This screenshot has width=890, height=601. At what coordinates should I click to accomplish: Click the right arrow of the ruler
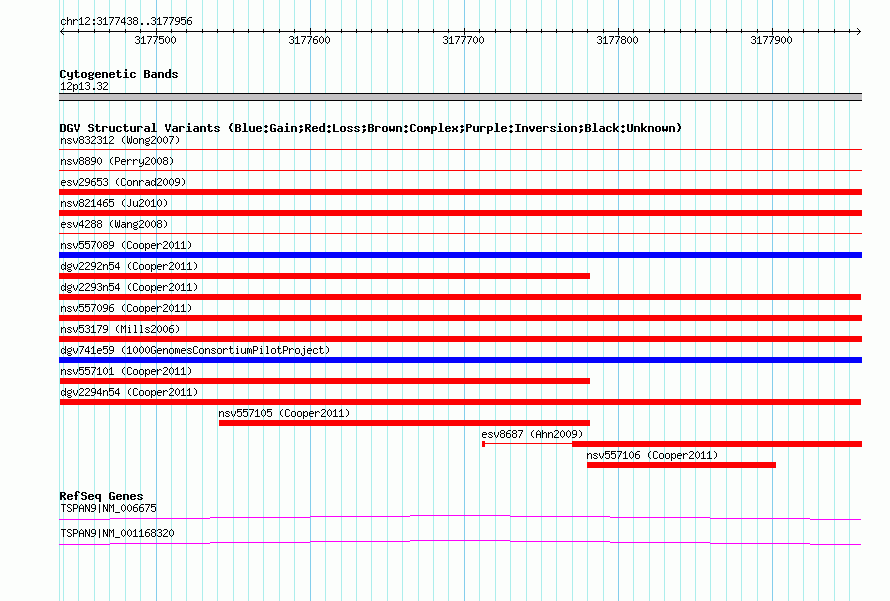click(x=858, y=32)
